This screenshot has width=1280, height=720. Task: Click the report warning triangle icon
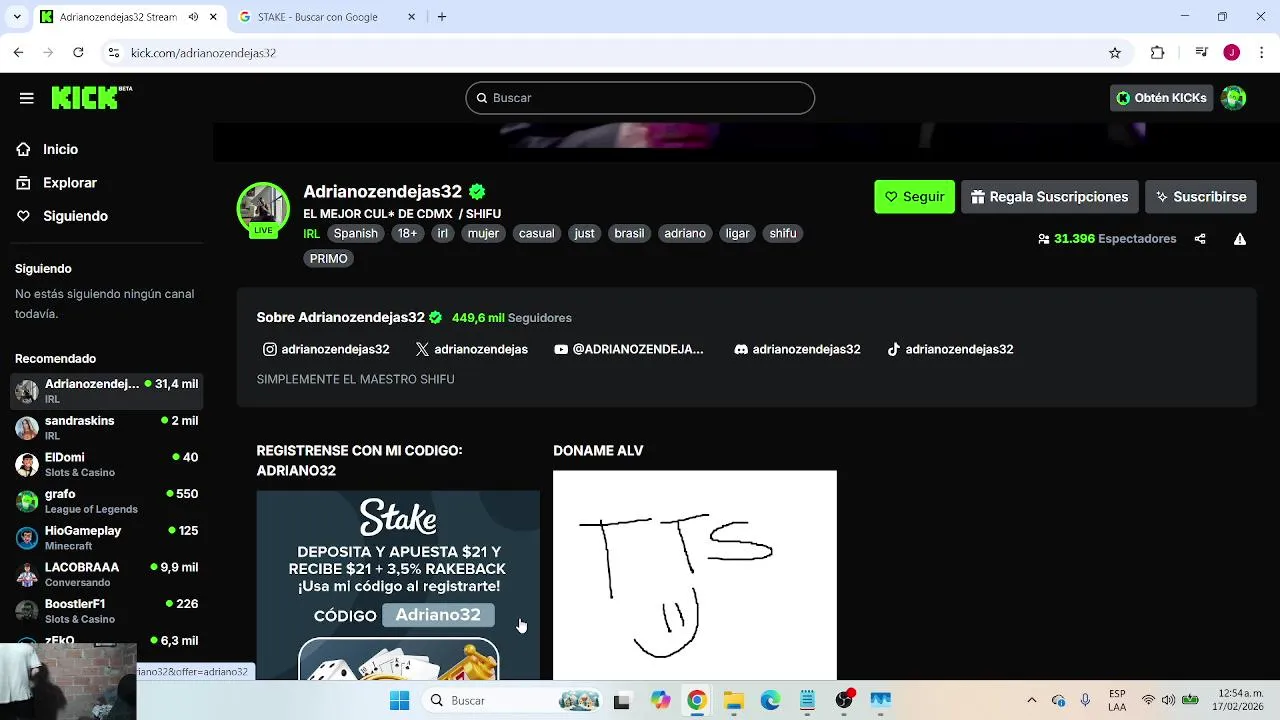[1240, 239]
